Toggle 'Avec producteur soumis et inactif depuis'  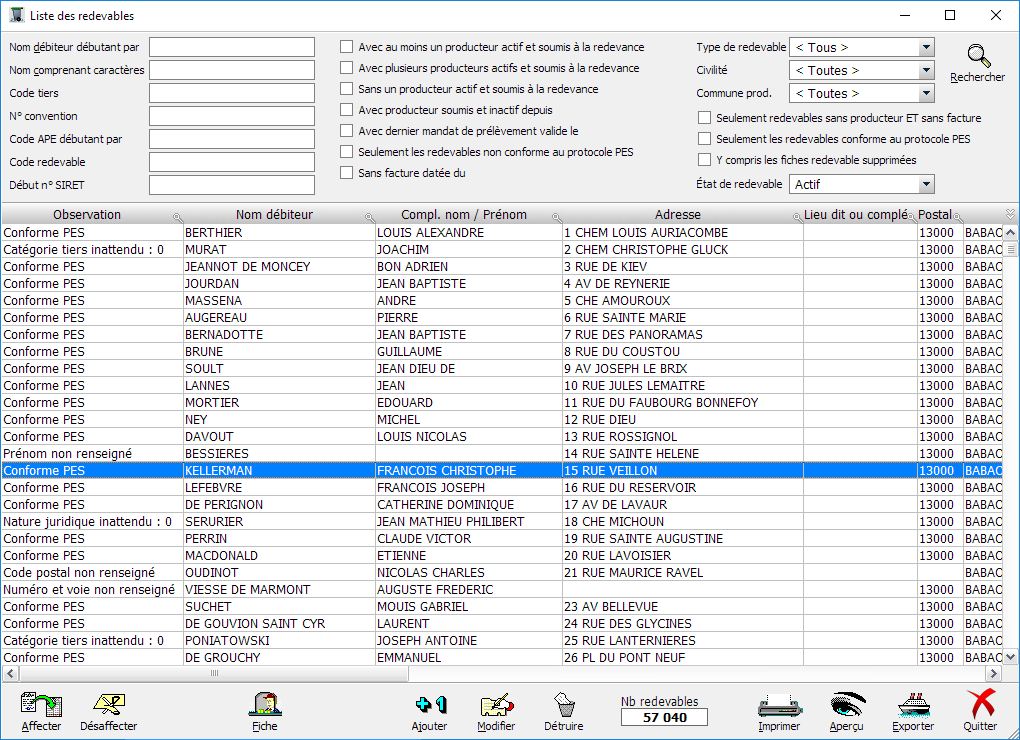(x=347, y=110)
